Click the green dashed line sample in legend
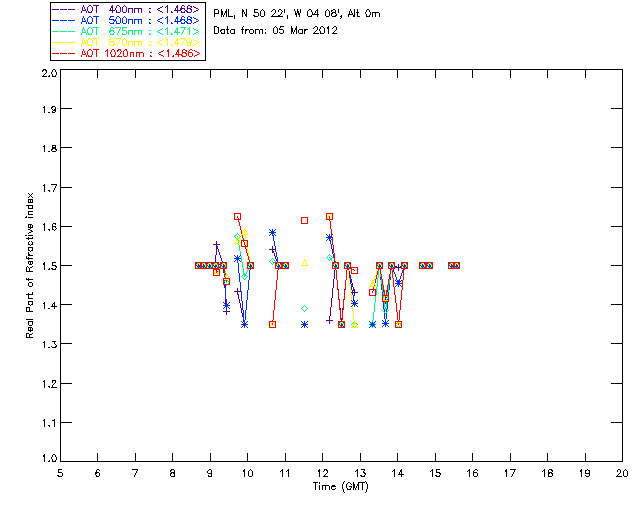640x512 pixels. click(x=64, y=31)
